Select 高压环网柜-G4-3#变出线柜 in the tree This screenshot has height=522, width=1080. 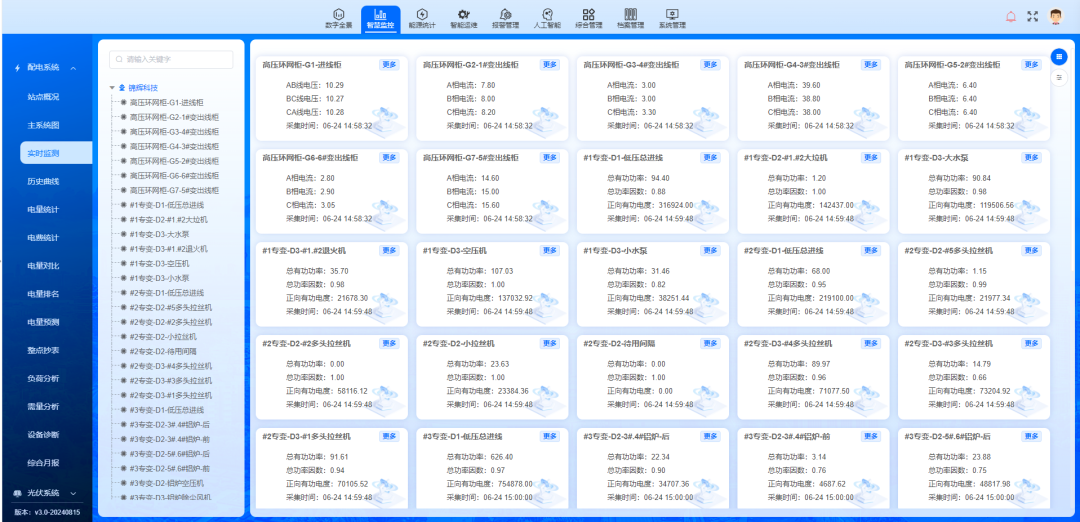click(x=174, y=146)
